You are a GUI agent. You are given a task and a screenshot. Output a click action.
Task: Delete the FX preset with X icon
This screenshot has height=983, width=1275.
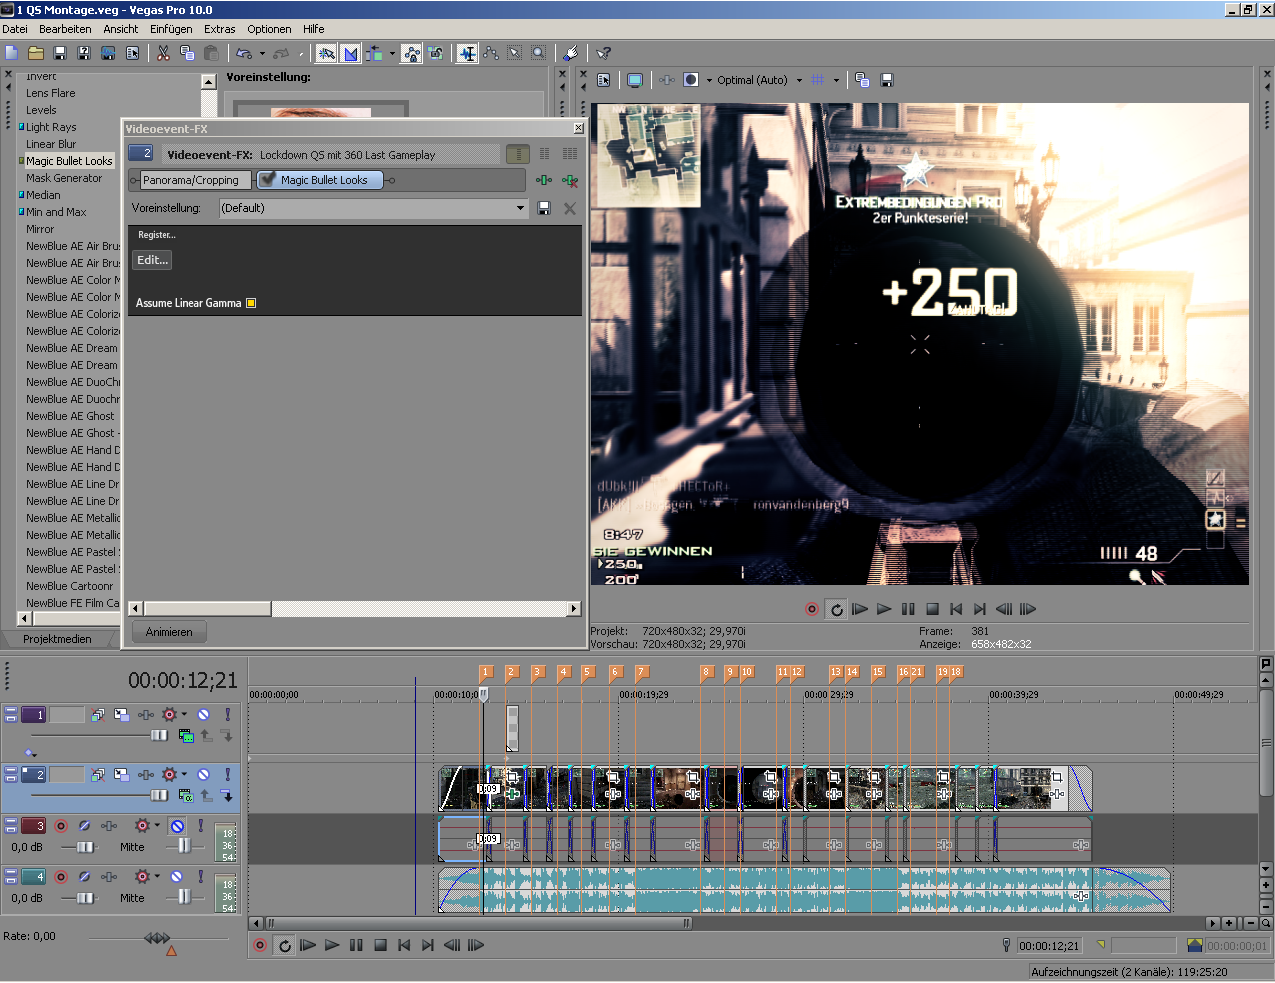pyautogui.click(x=570, y=208)
